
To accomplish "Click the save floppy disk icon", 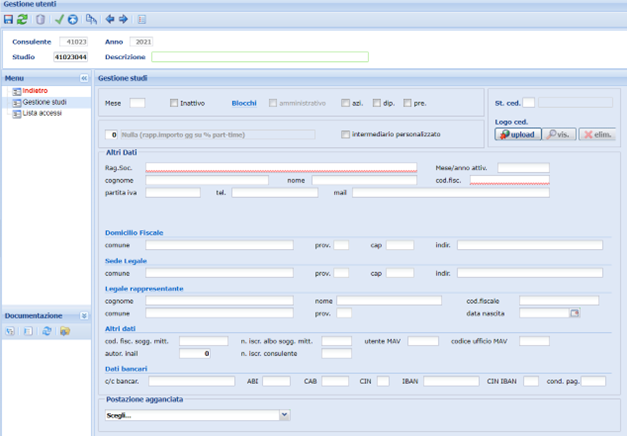I will click(8, 19).
